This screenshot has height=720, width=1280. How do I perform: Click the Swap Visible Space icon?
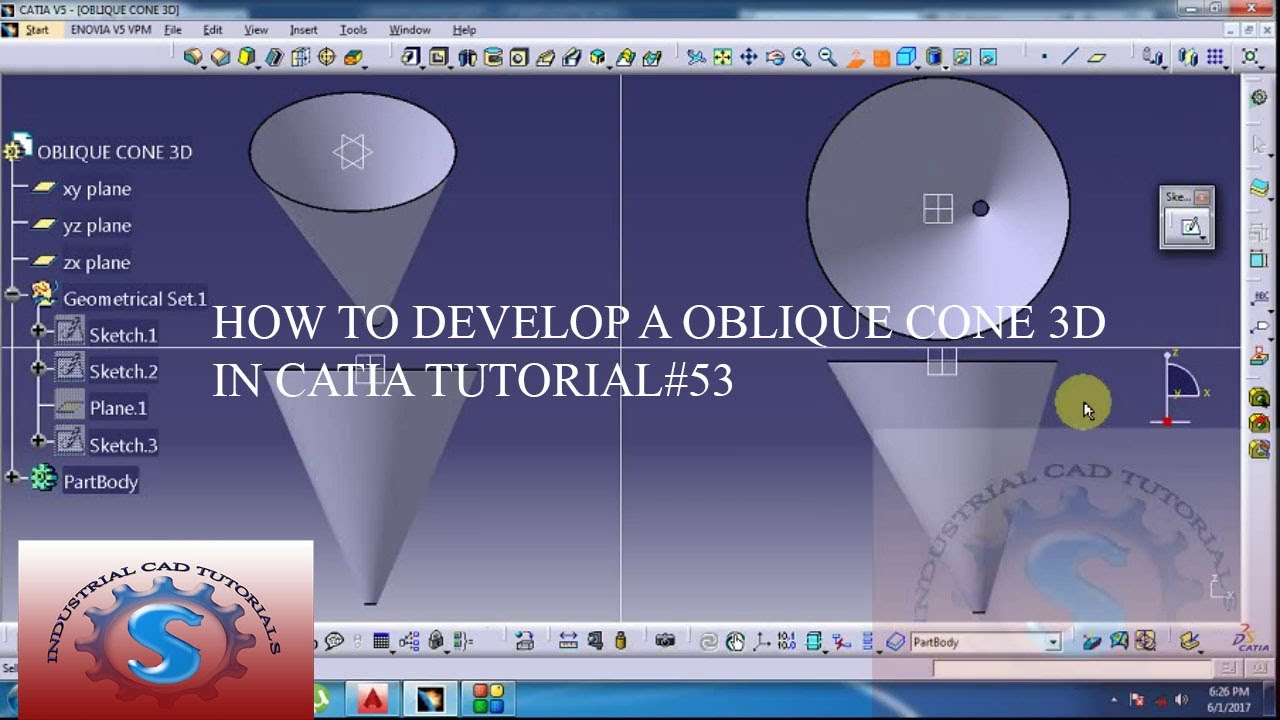point(987,58)
